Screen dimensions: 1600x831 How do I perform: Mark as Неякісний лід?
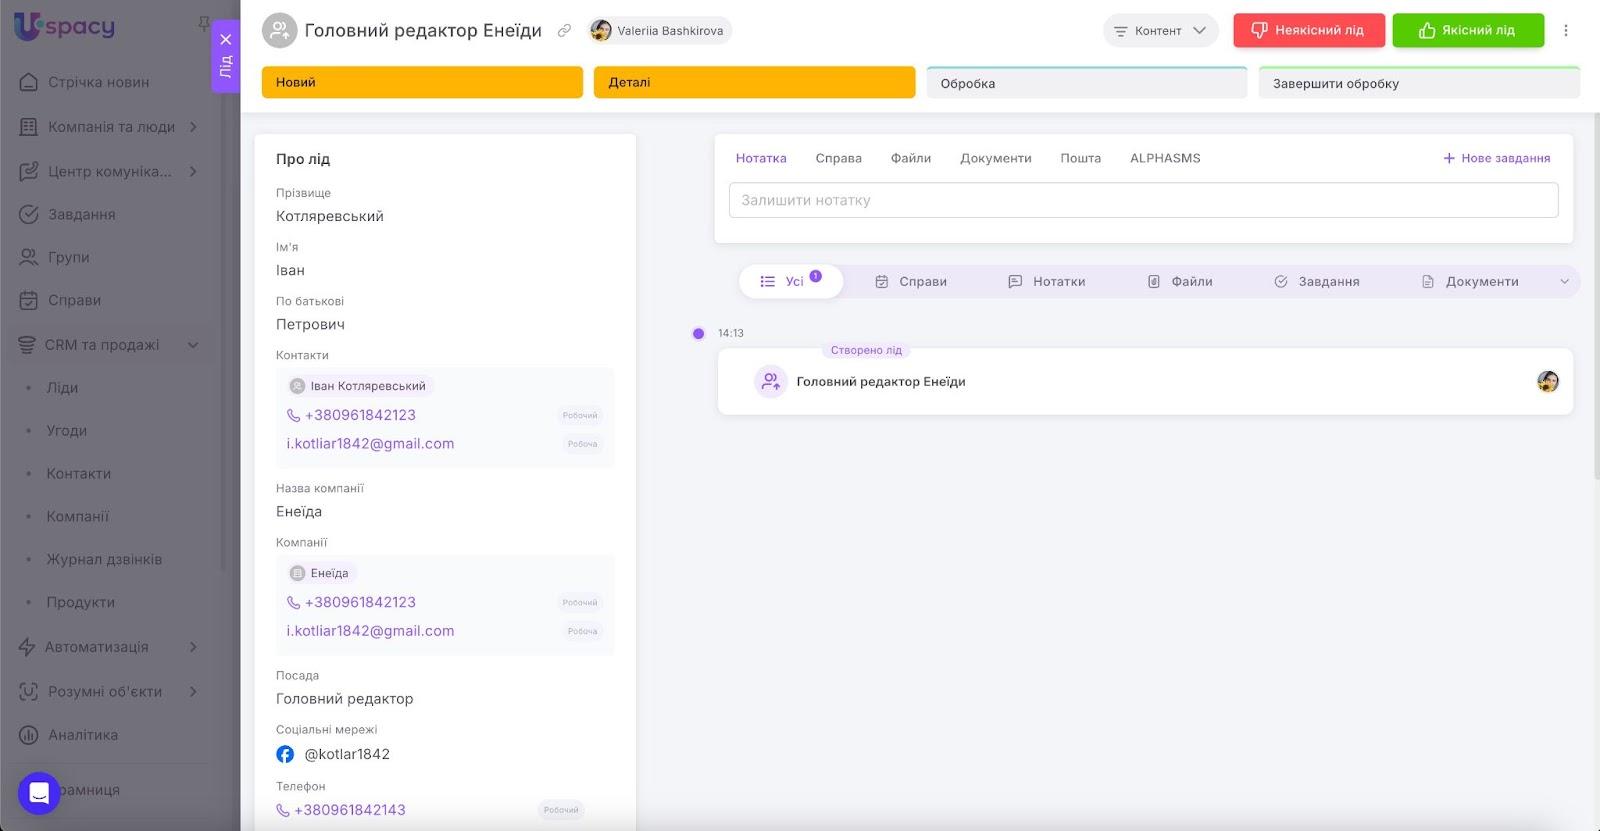[1308, 31]
